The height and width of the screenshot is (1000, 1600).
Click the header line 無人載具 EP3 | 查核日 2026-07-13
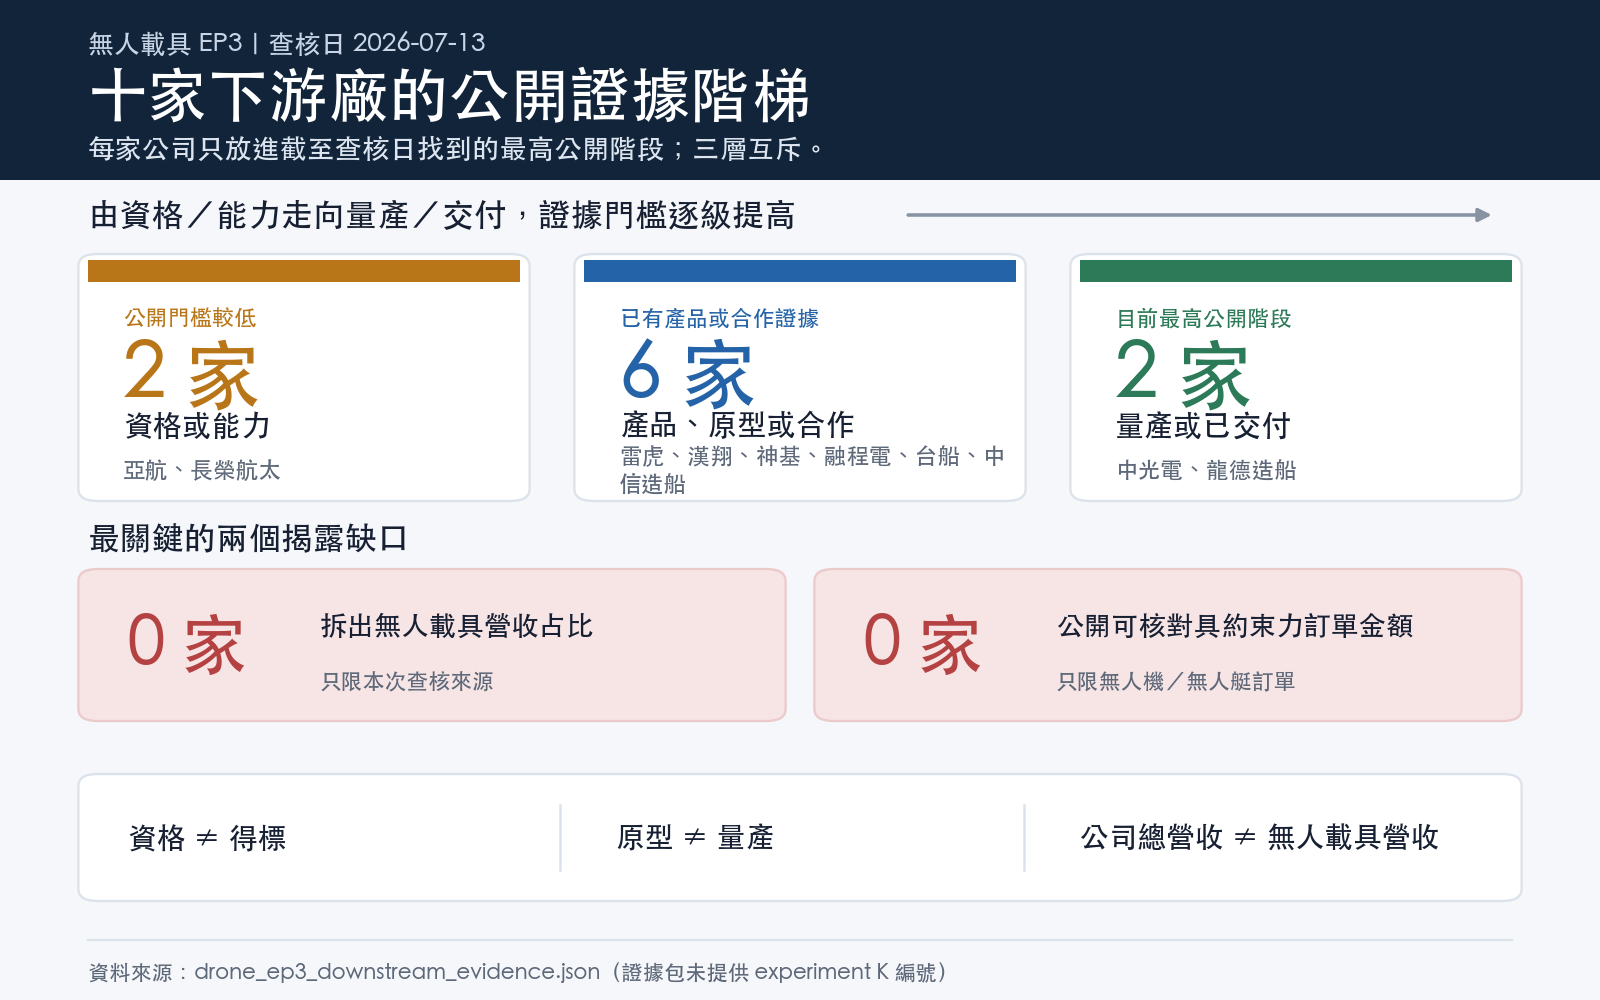tap(287, 43)
